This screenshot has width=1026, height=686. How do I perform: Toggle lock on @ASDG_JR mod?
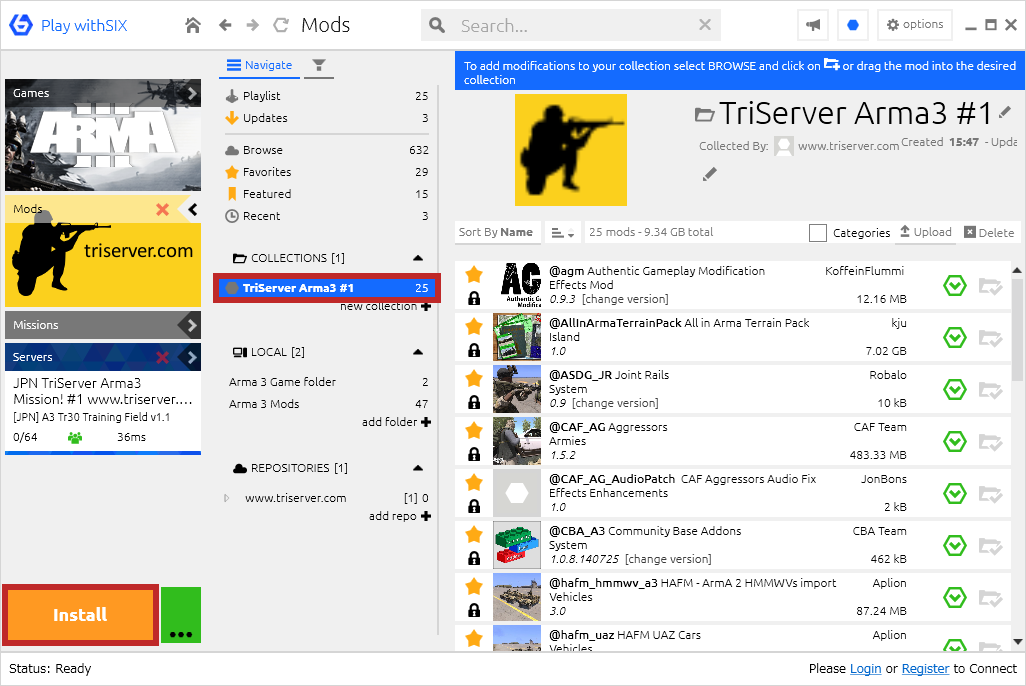(474, 403)
